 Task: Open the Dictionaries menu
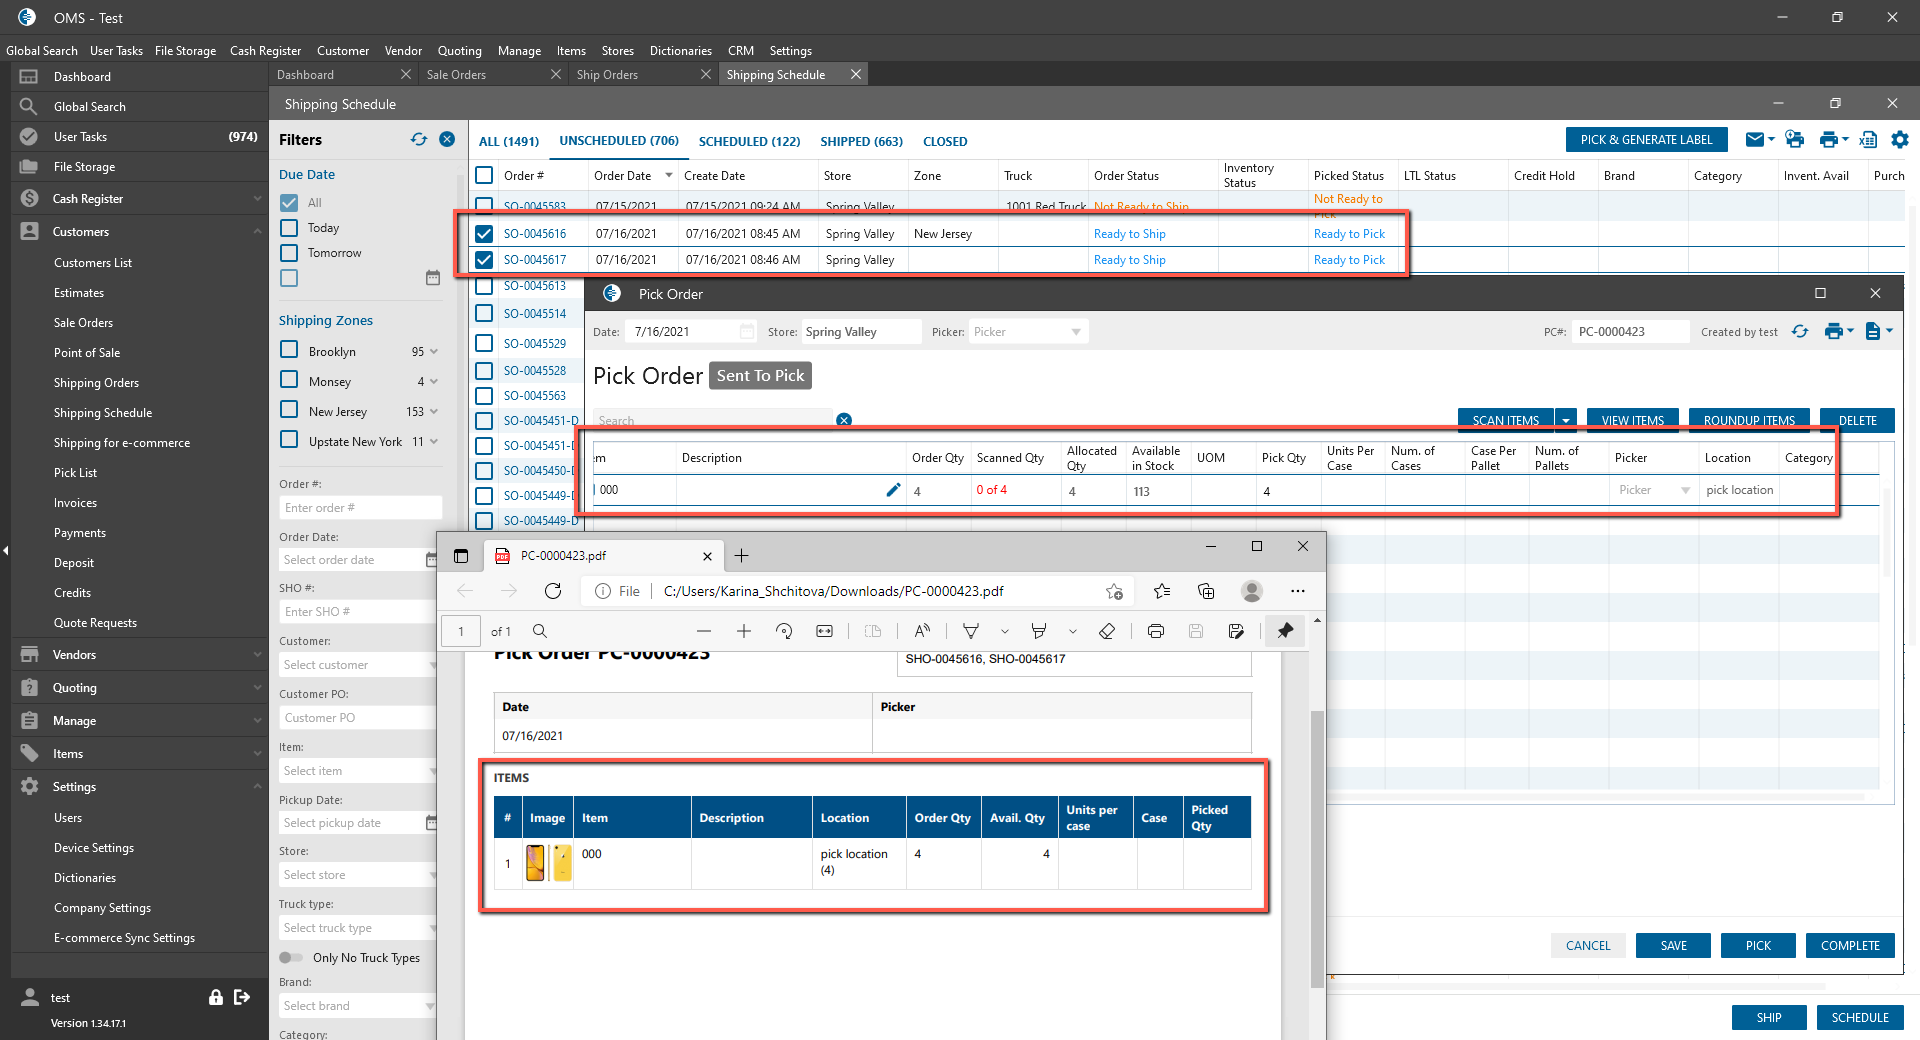[x=680, y=51]
